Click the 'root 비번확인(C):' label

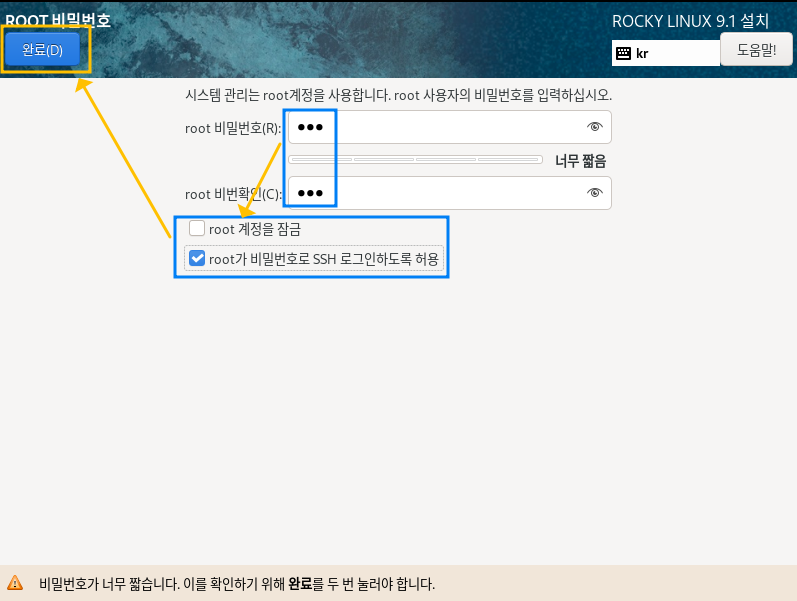pos(233,194)
